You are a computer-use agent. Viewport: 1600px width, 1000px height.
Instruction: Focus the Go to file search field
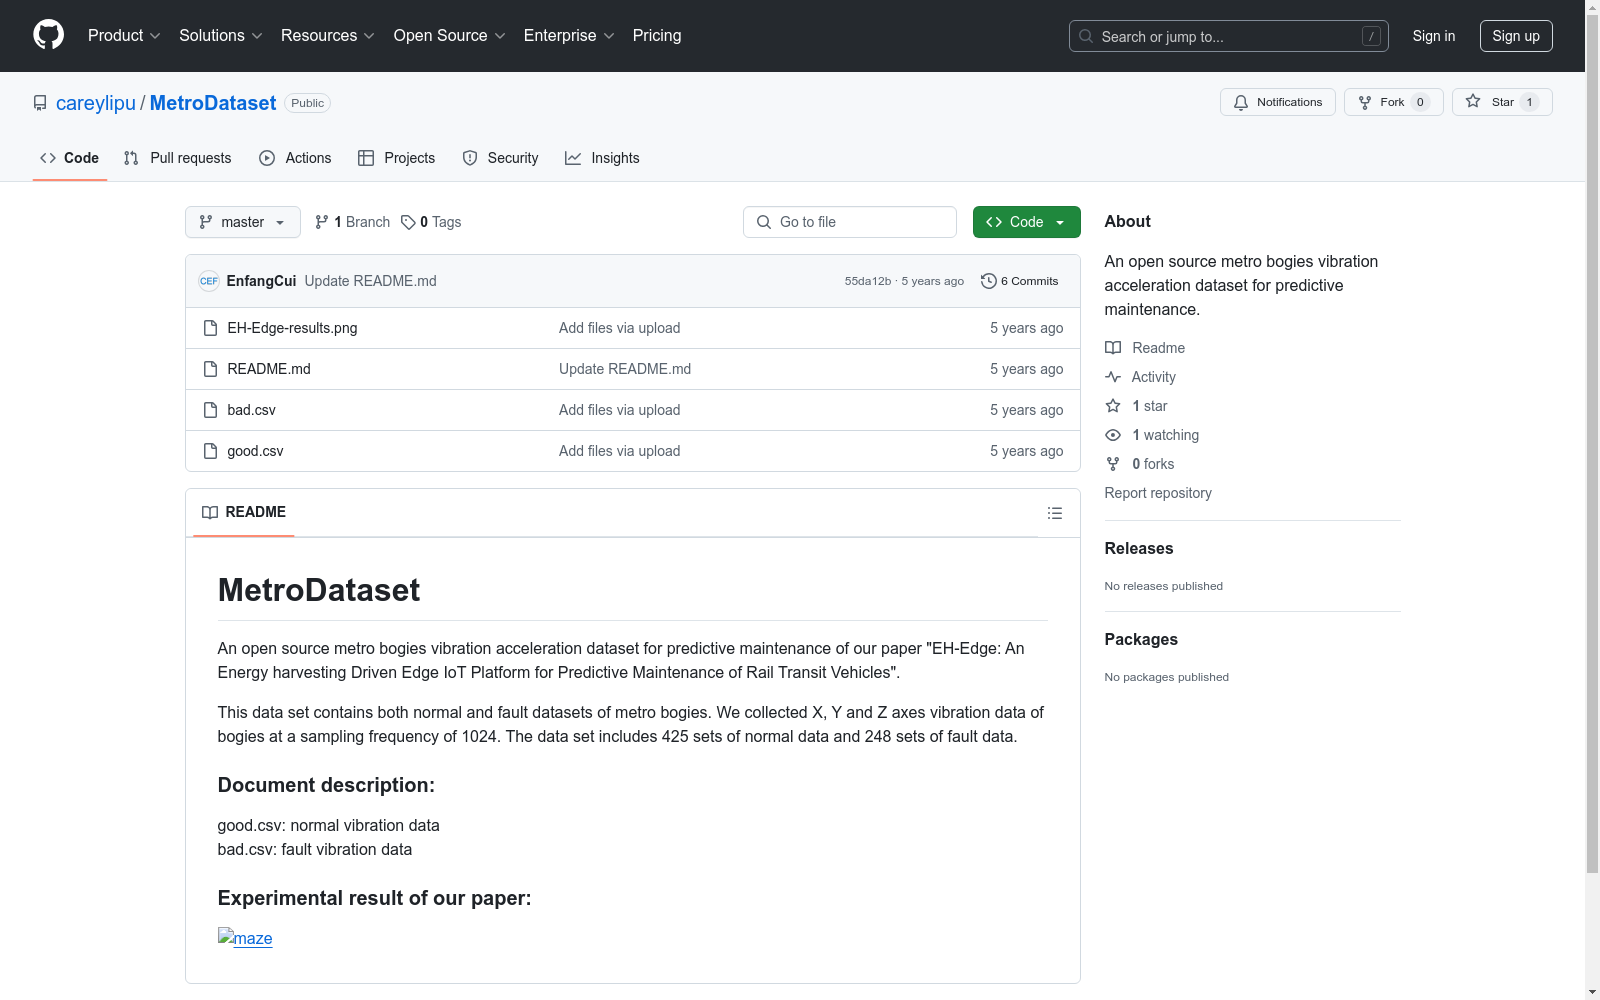coord(850,222)
